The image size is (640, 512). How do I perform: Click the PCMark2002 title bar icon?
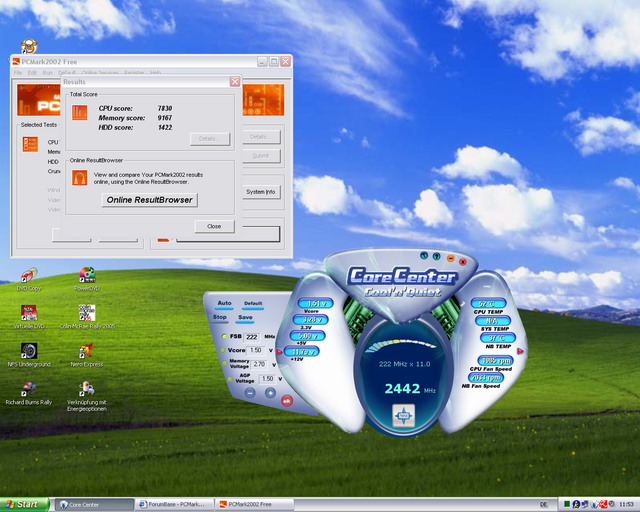pyautogui.click(x=16, y=62)
